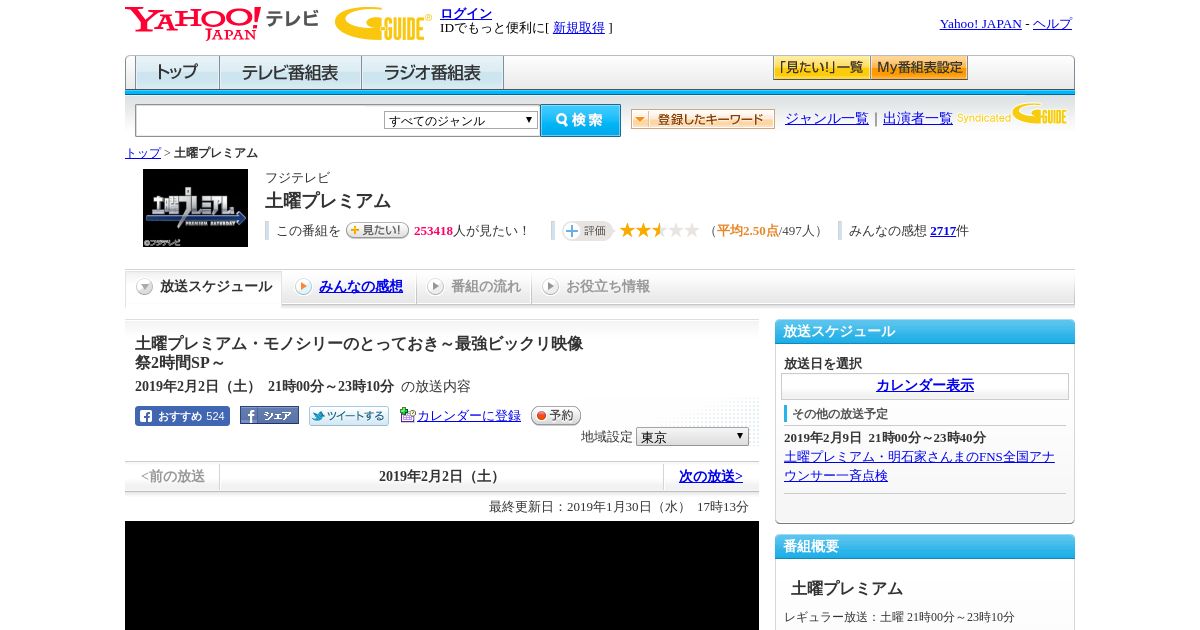1200x630 pixels.
Task: Click the Facebook おすすめ 524 button
Action: [x=182, y=416]
